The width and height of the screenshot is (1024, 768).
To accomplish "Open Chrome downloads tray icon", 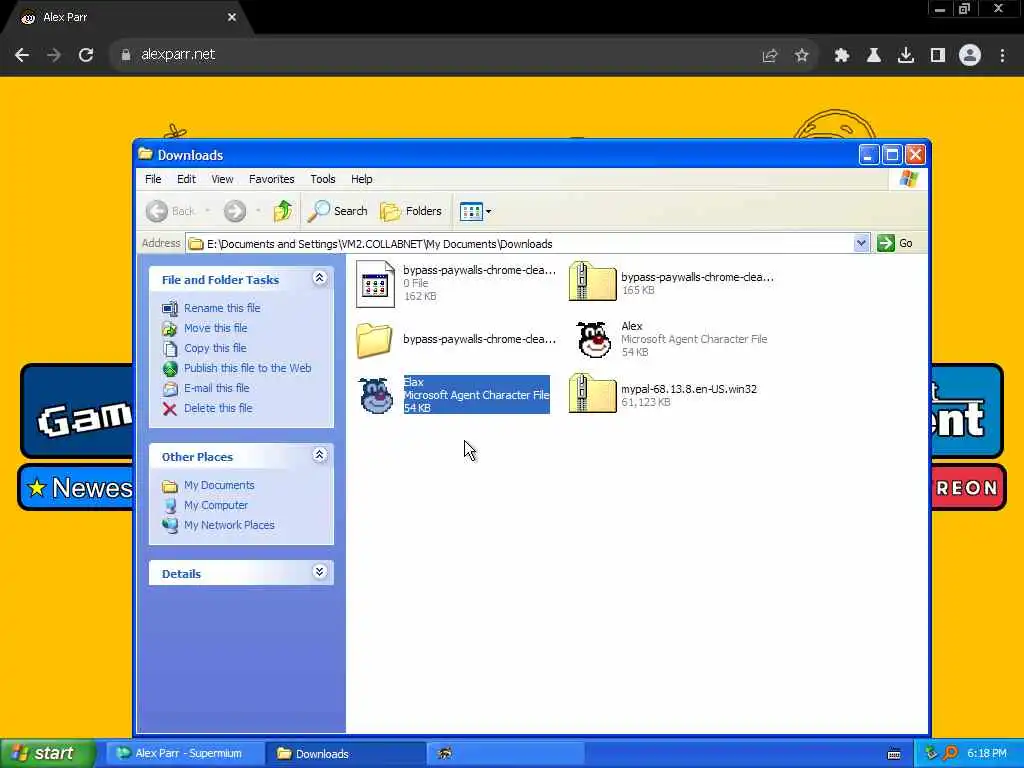I will click(905, 56).
